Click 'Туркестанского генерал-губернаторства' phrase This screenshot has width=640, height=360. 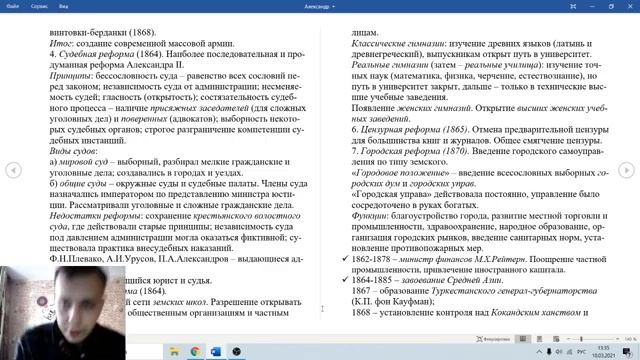(x=514, y=291)
